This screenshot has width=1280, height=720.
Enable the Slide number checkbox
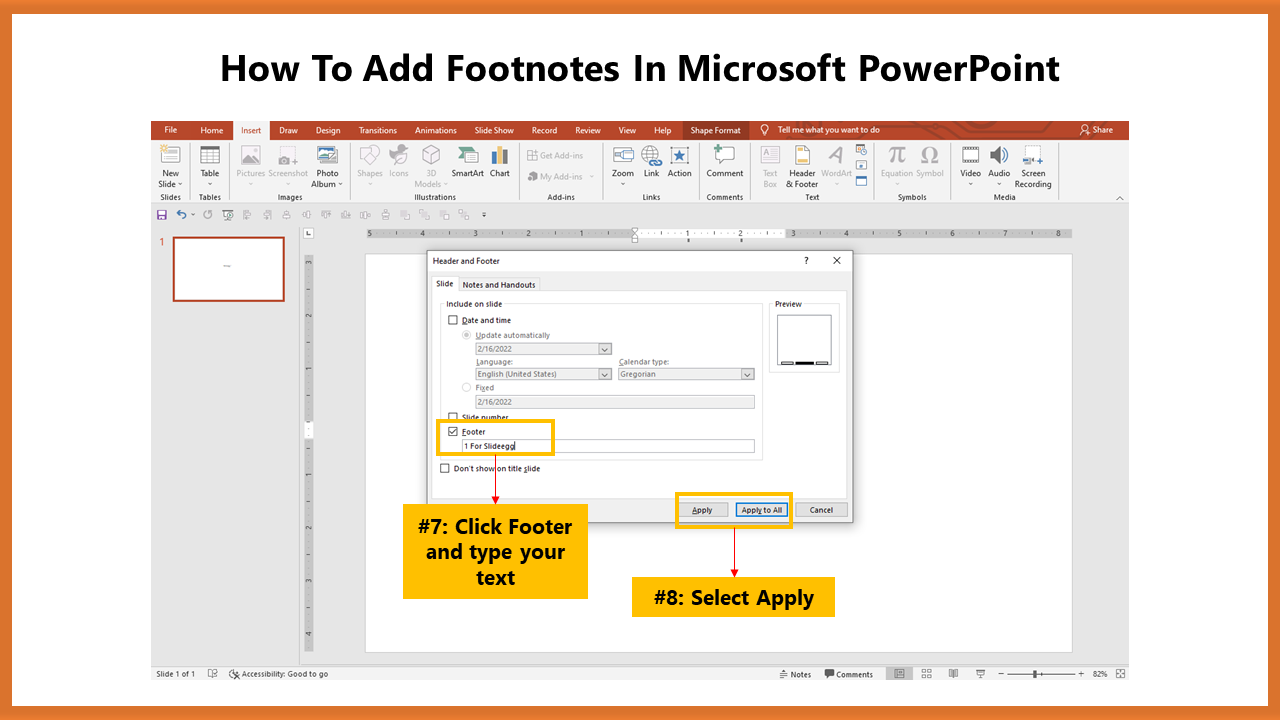coord(453,417)
